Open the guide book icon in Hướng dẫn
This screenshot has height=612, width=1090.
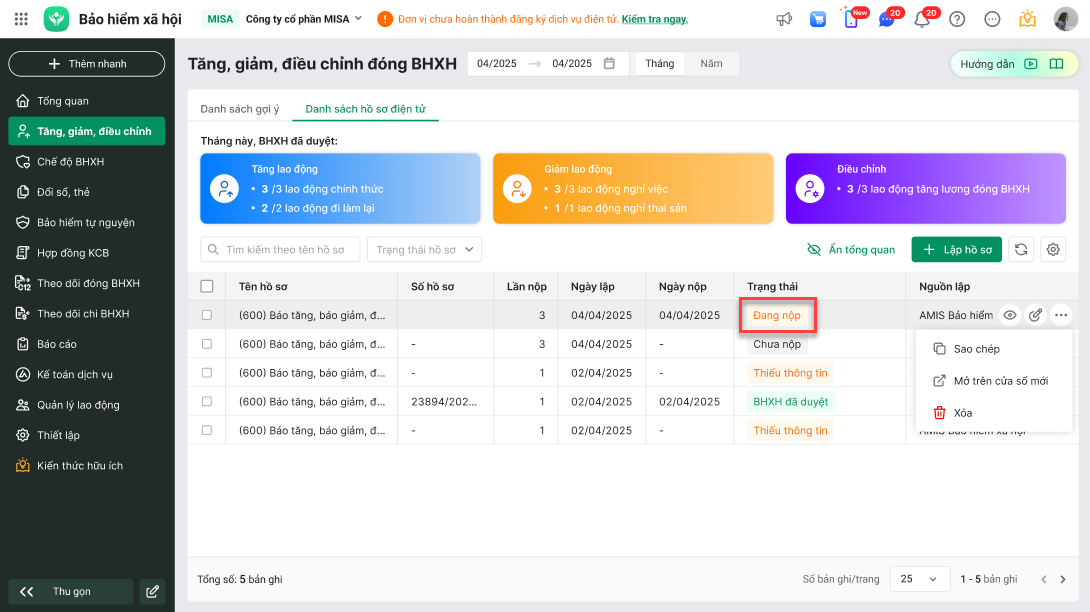click(1056, 64)
